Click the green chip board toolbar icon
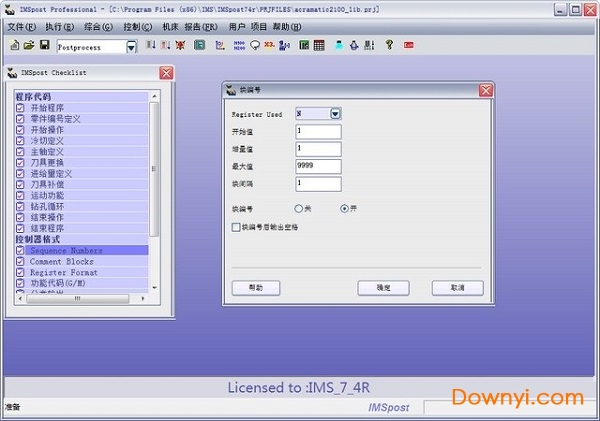Viewport: 600px width, 421px height. 304,45
